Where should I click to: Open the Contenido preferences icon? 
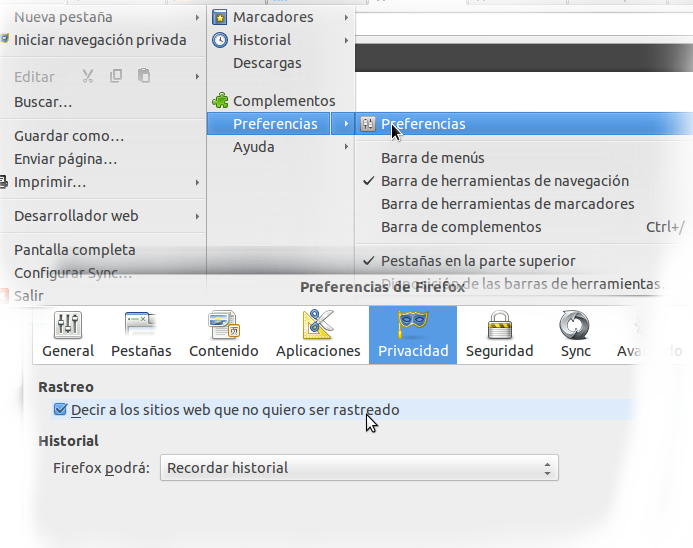[224, 325]
